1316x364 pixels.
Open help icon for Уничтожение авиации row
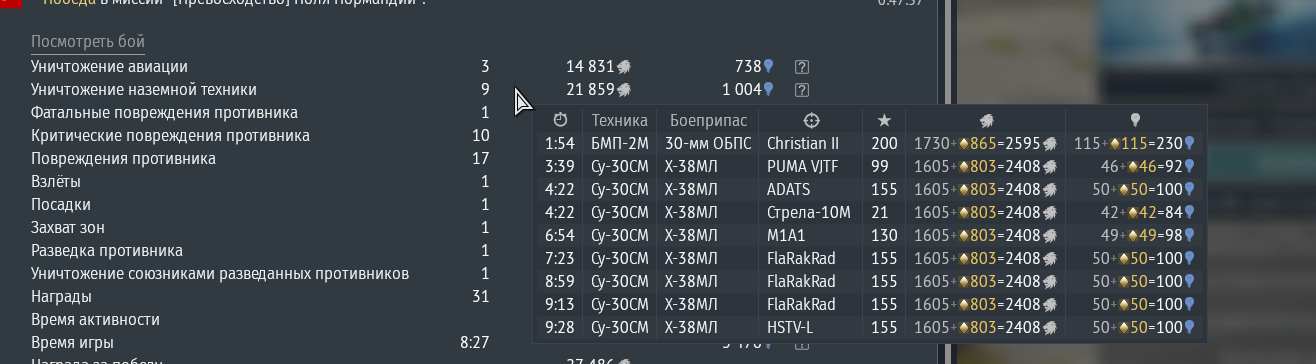(x=802, y=67)
